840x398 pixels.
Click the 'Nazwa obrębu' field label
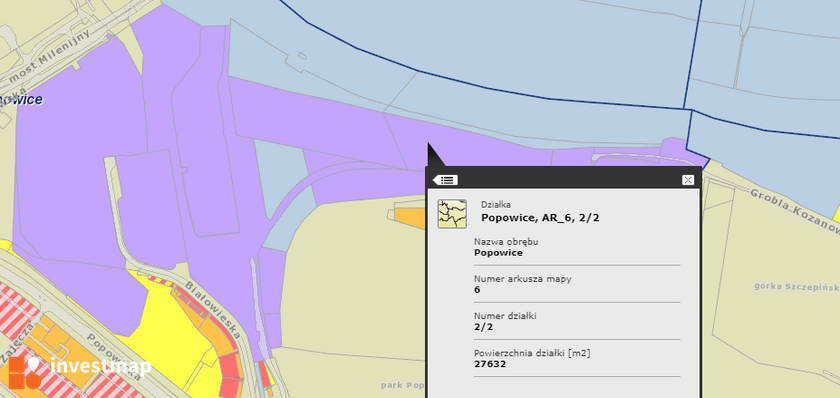coord(506,242)
